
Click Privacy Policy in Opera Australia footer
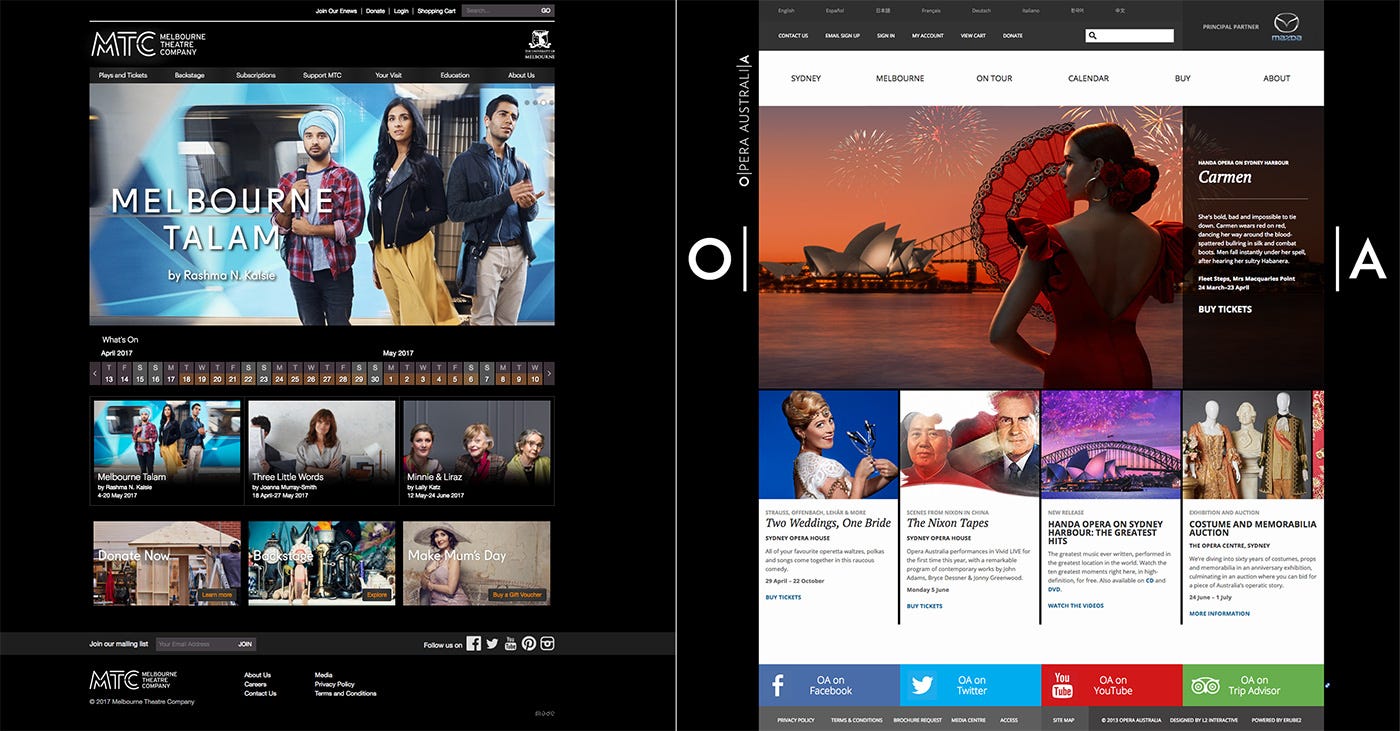pos(796,720)
